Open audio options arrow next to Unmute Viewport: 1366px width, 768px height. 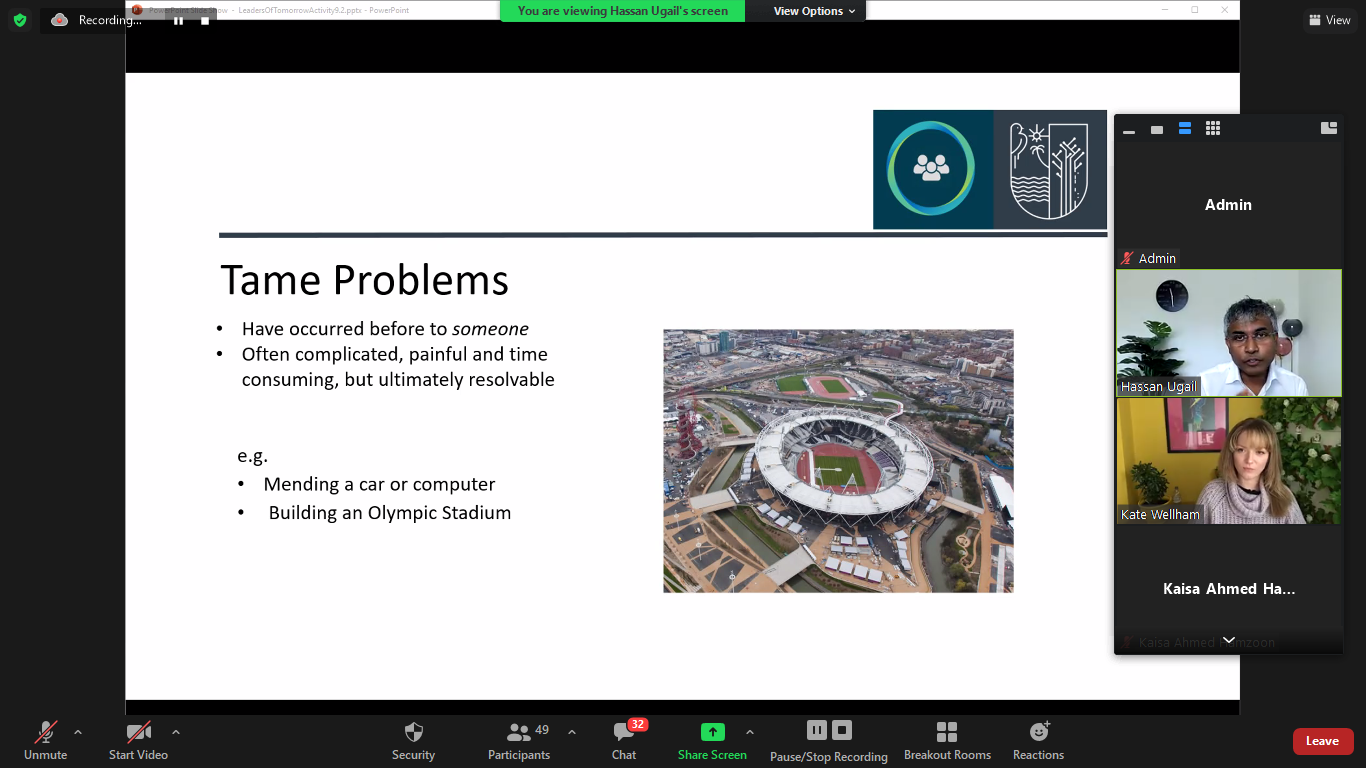click(x=78, y=732)
